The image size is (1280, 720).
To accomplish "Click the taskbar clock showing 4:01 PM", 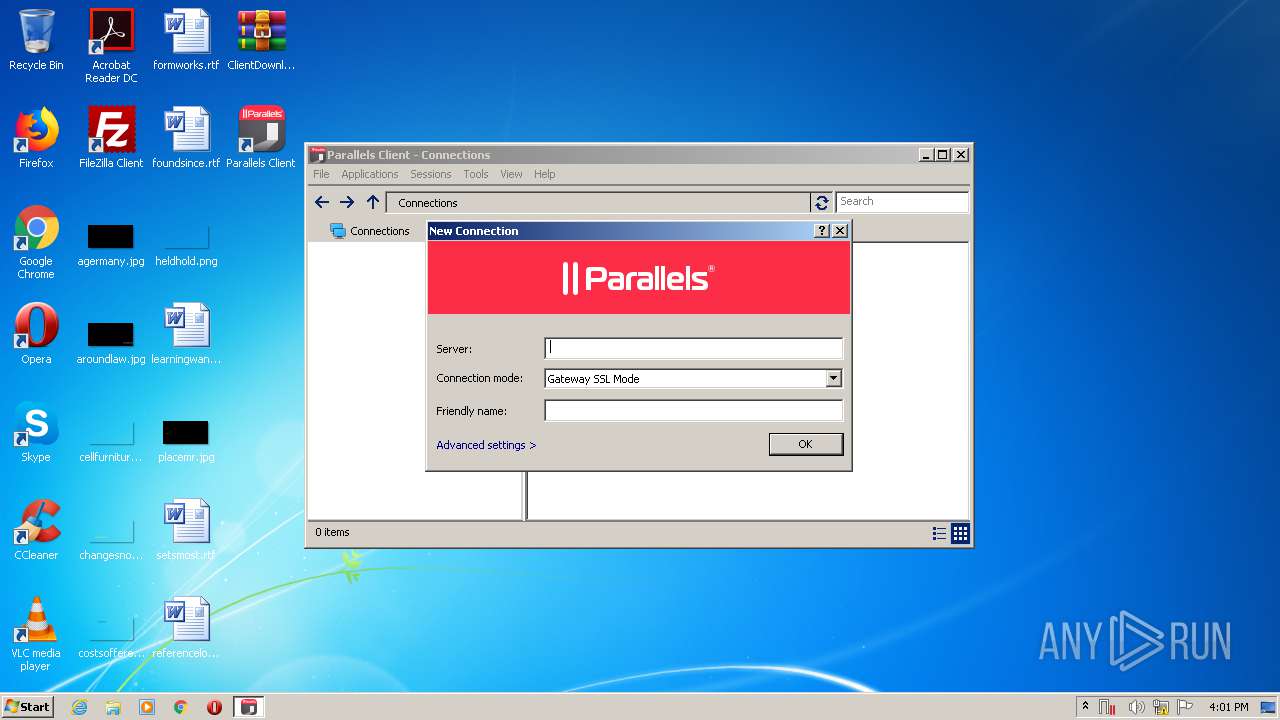I will (x=1228, y=707).
